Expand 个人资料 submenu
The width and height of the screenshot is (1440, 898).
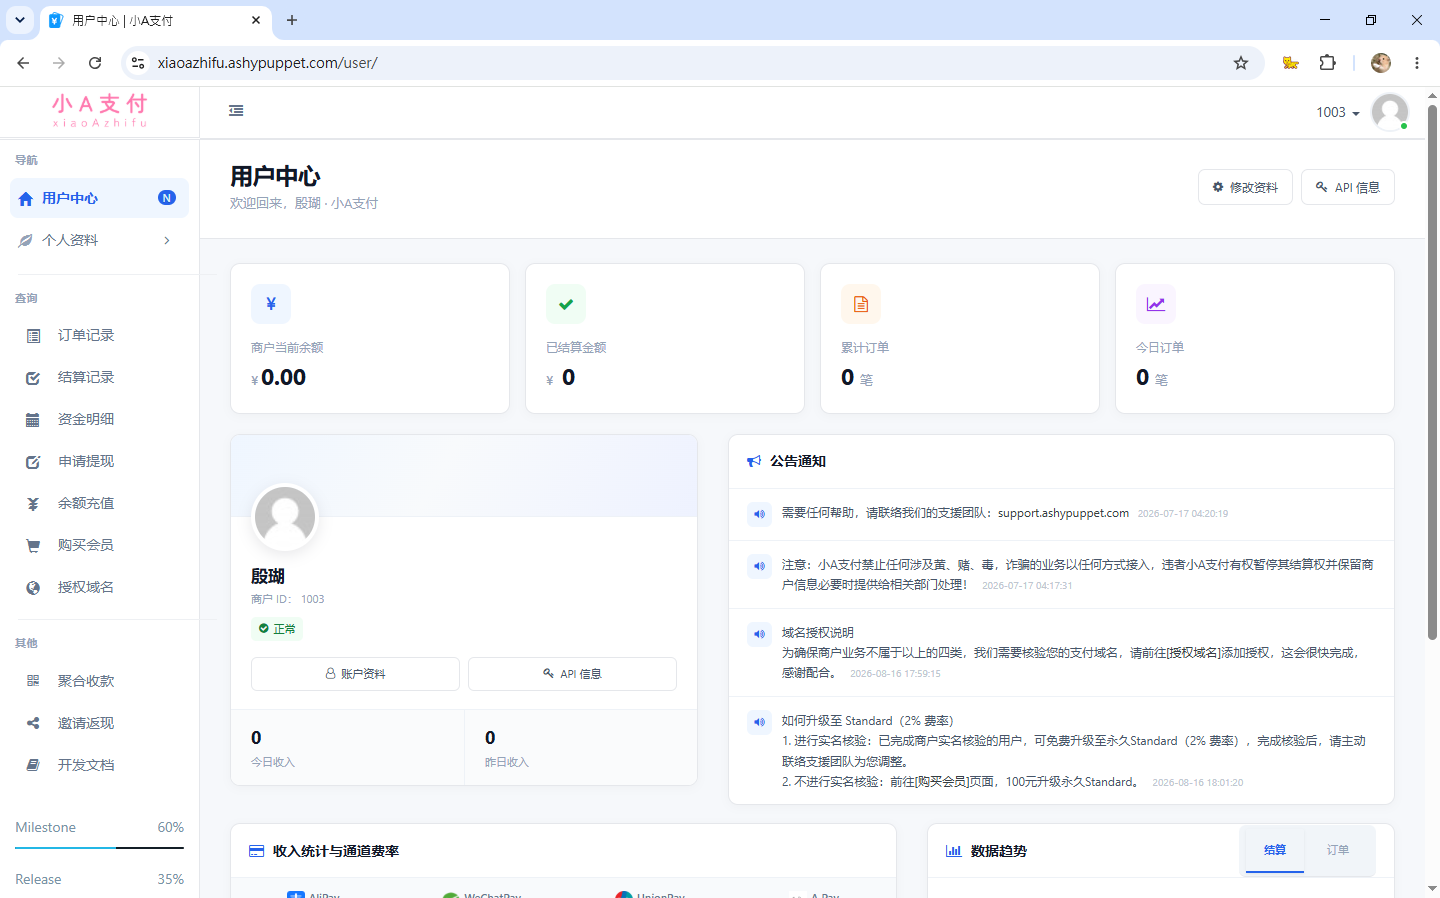(x=99, y=240)
